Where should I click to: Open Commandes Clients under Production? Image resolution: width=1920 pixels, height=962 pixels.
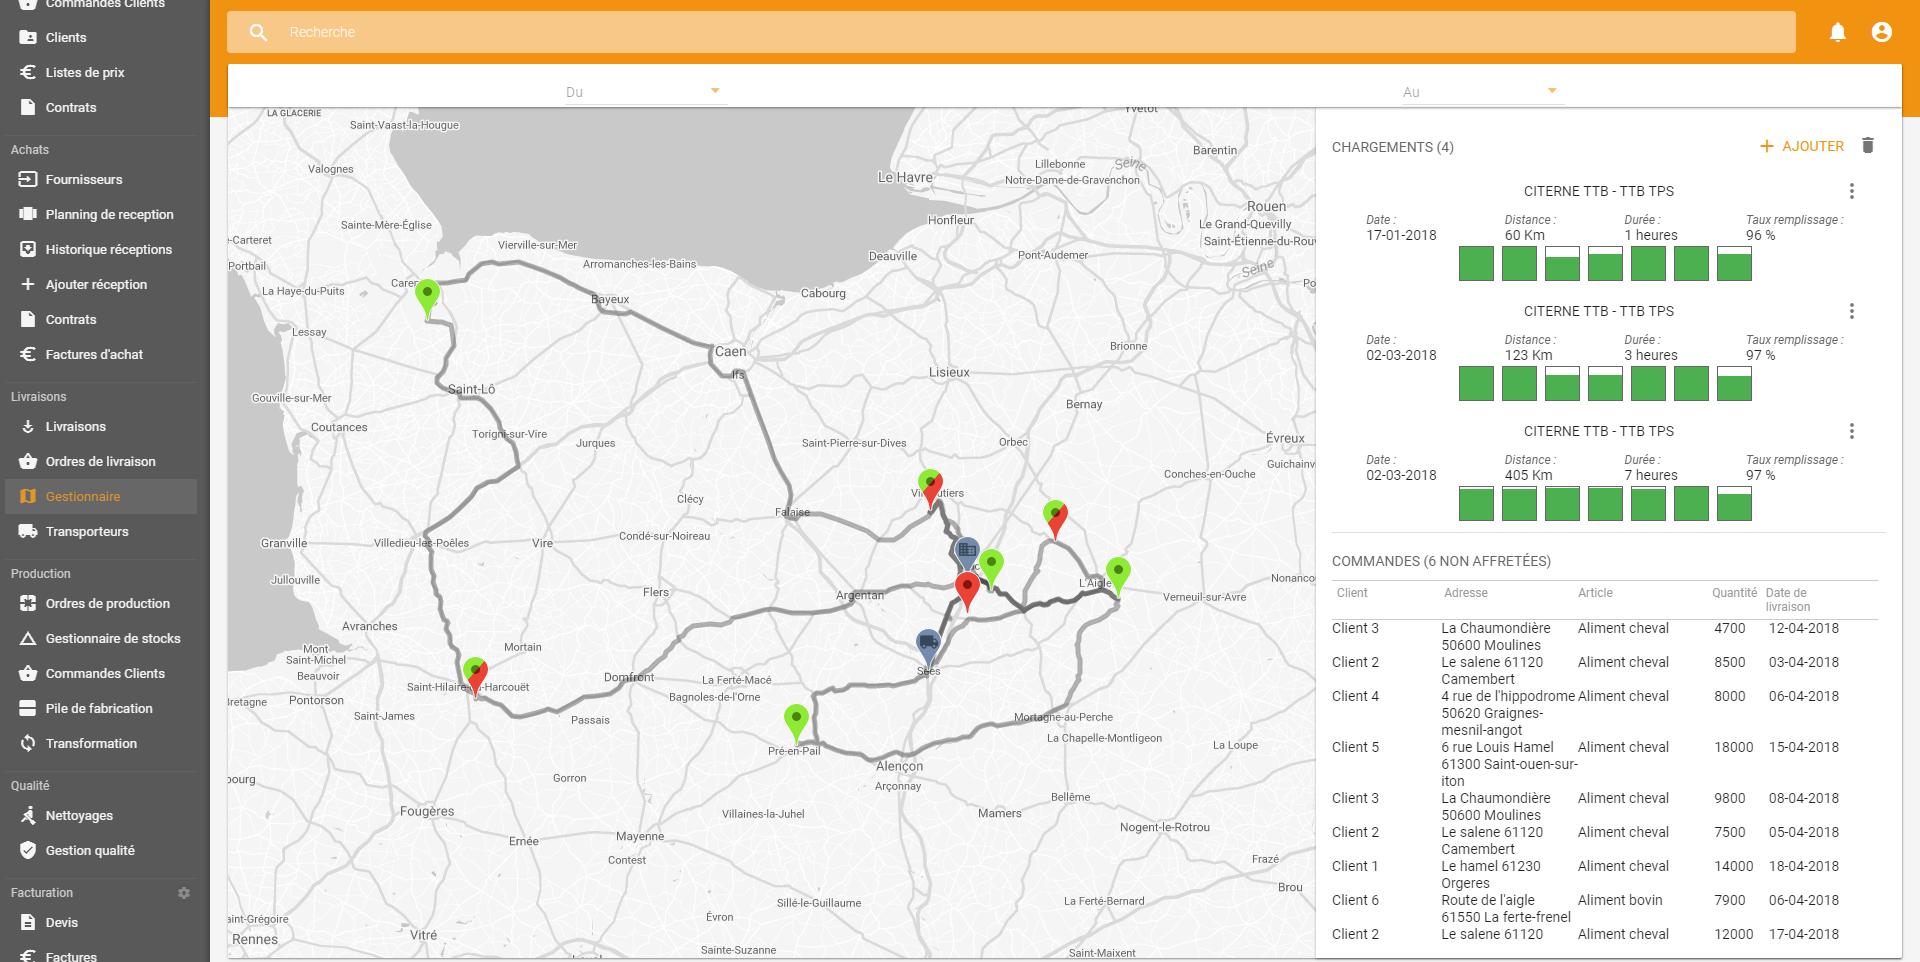(x=105, y=674)
